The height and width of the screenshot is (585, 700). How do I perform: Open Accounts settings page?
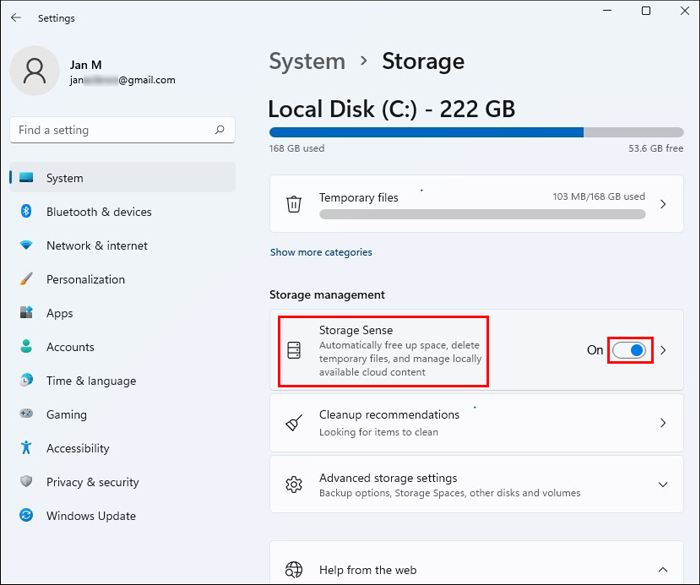coord(122,347)
